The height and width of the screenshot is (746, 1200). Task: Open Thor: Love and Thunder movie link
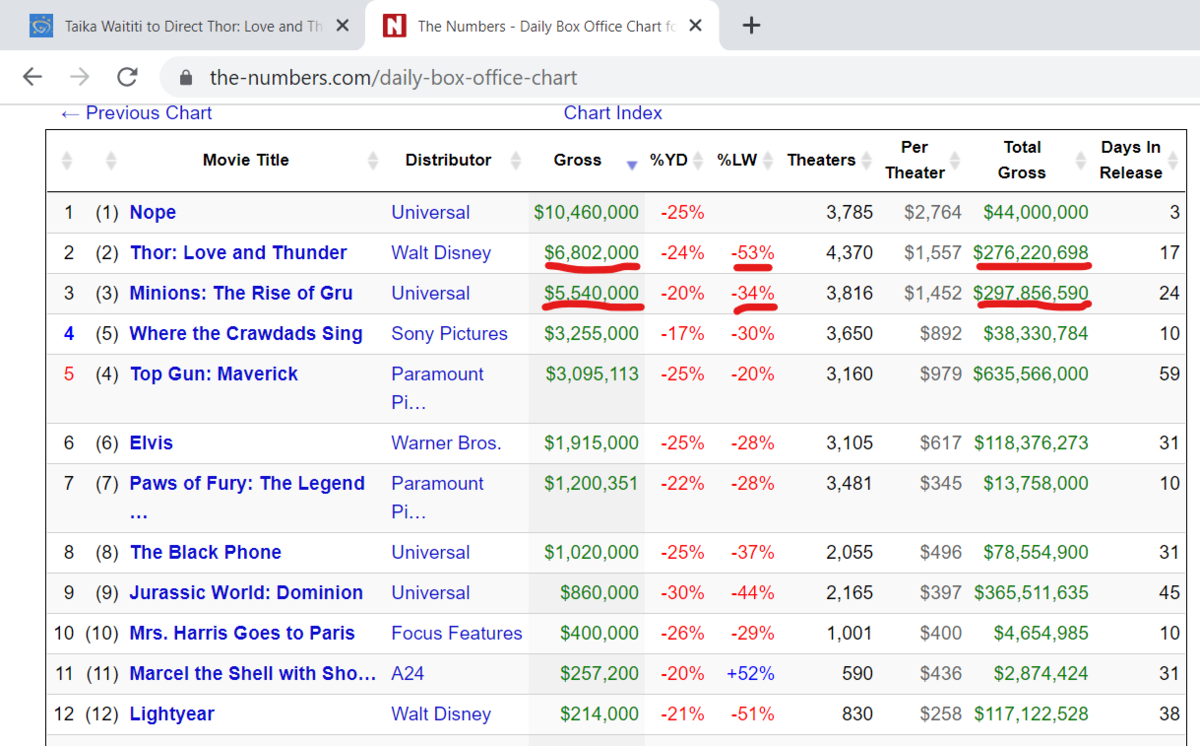click(x=238, y=253)
